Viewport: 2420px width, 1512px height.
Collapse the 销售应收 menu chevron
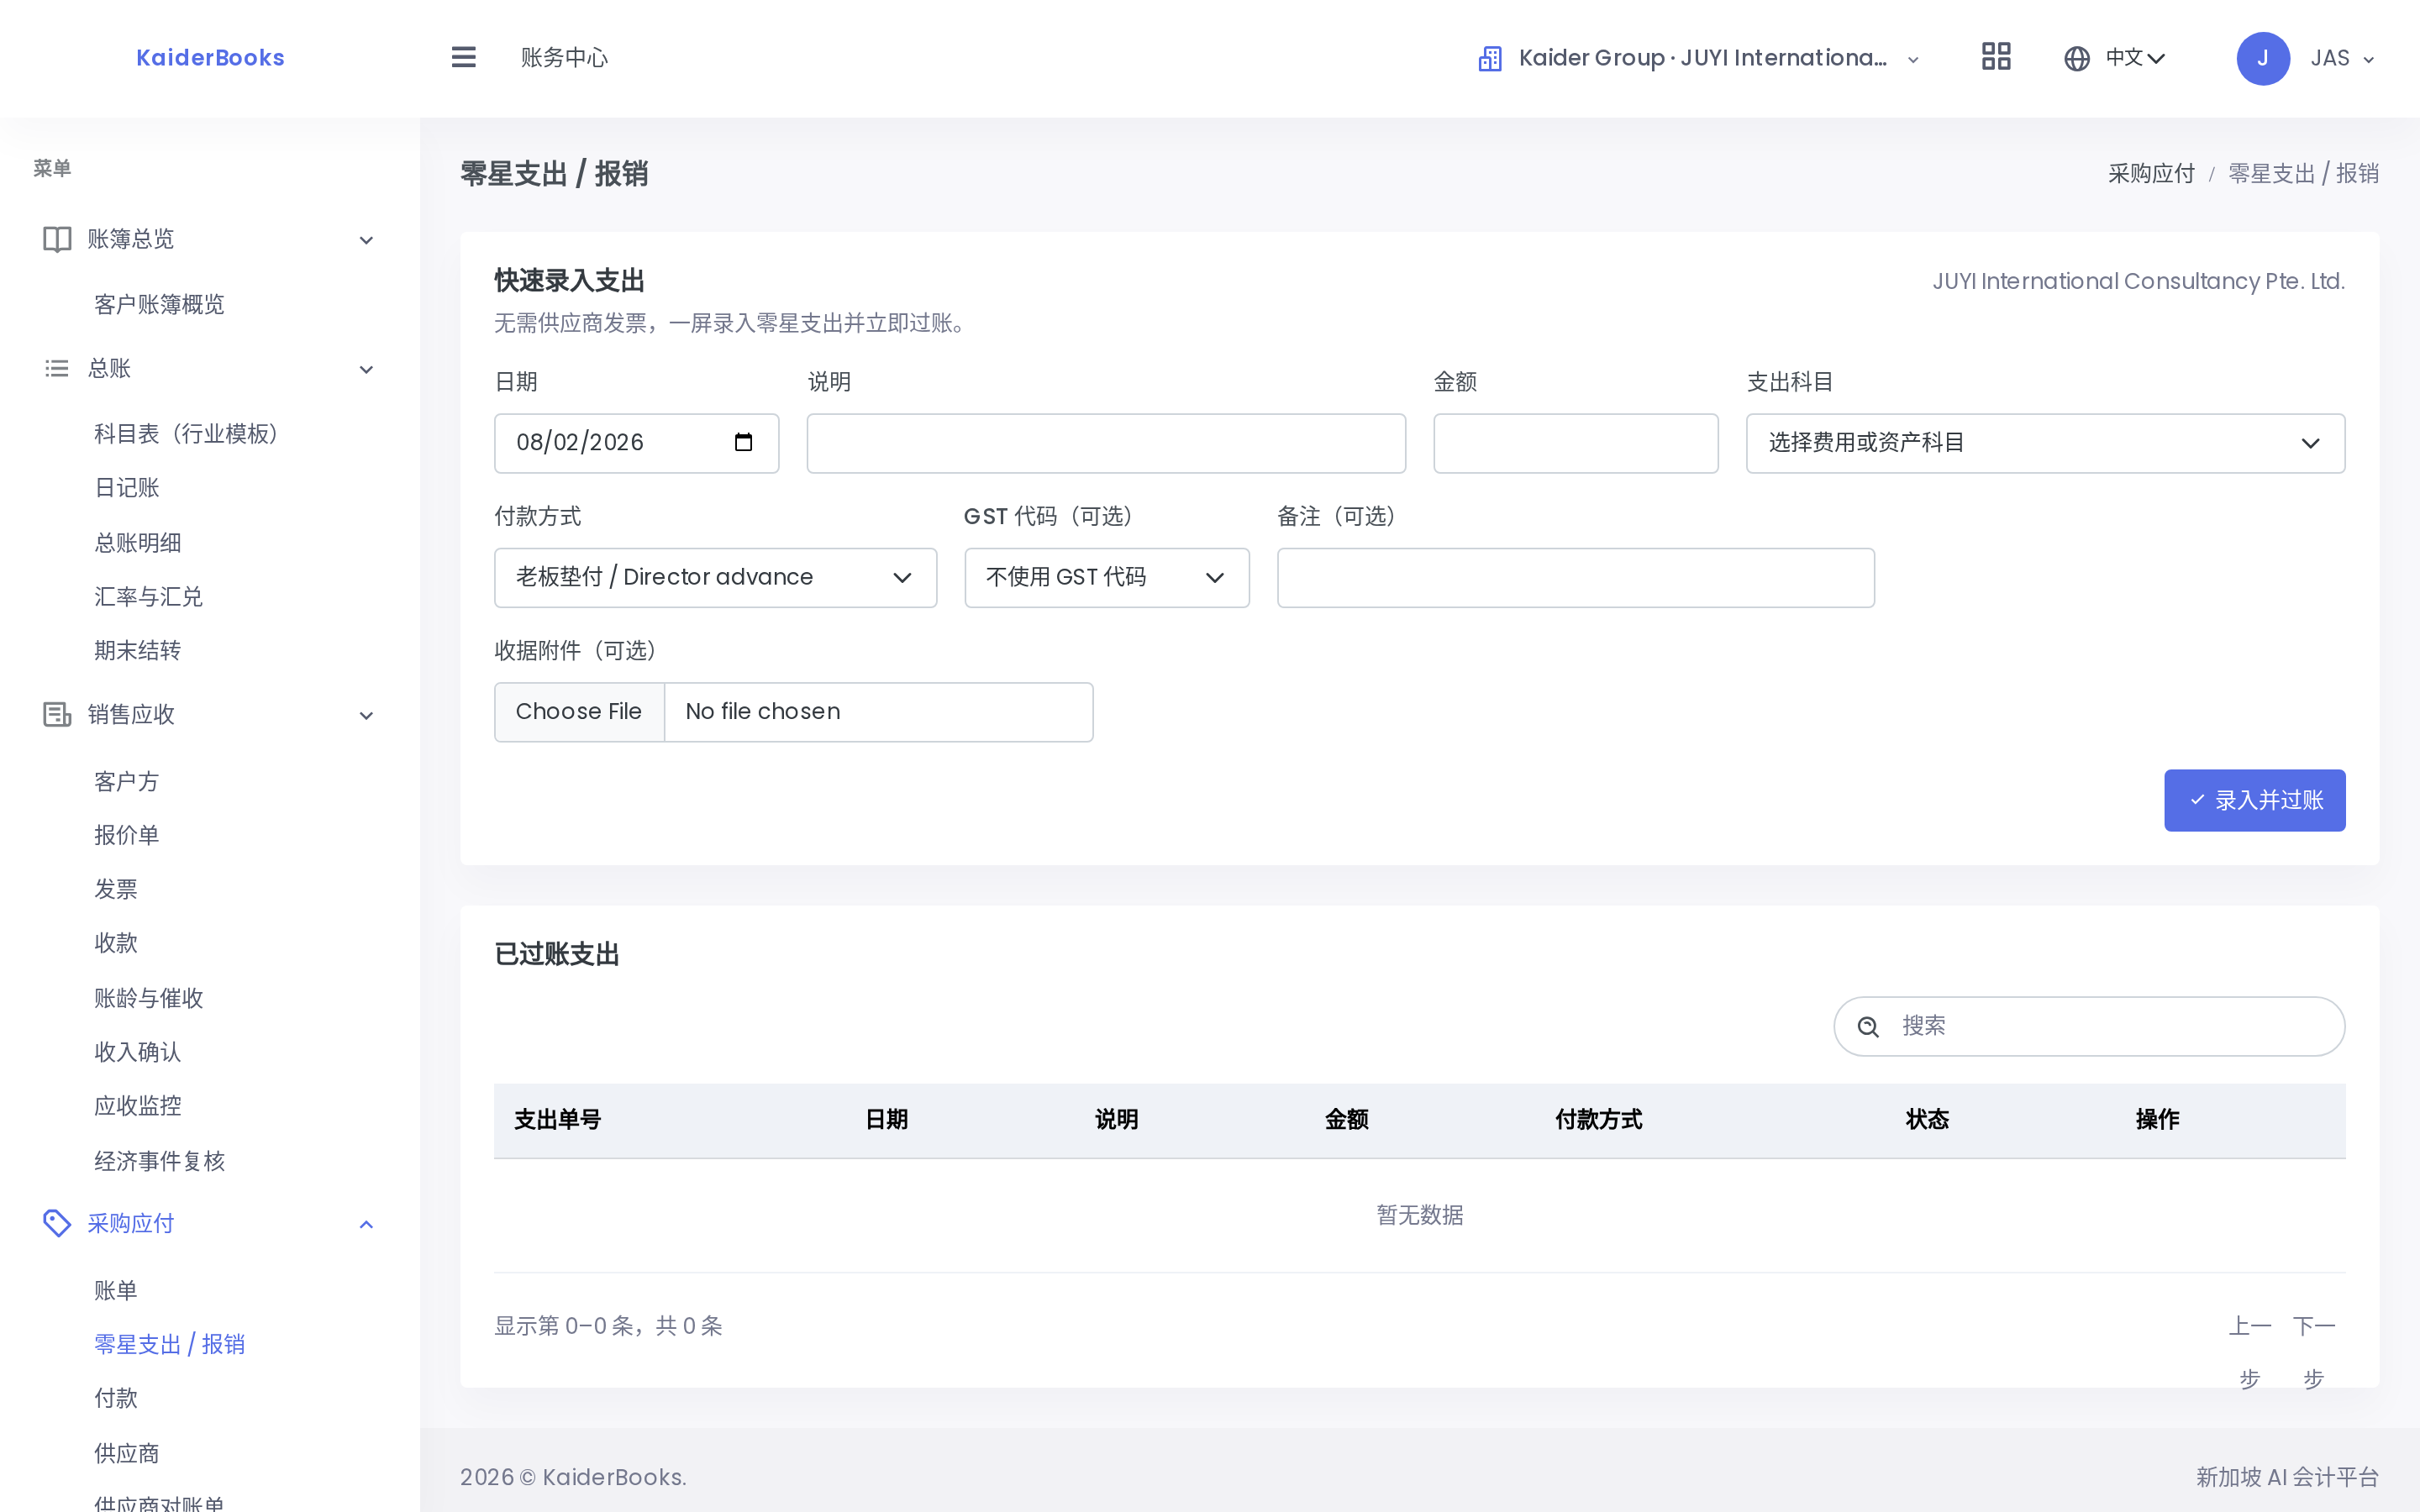click(x=366, y=715)
